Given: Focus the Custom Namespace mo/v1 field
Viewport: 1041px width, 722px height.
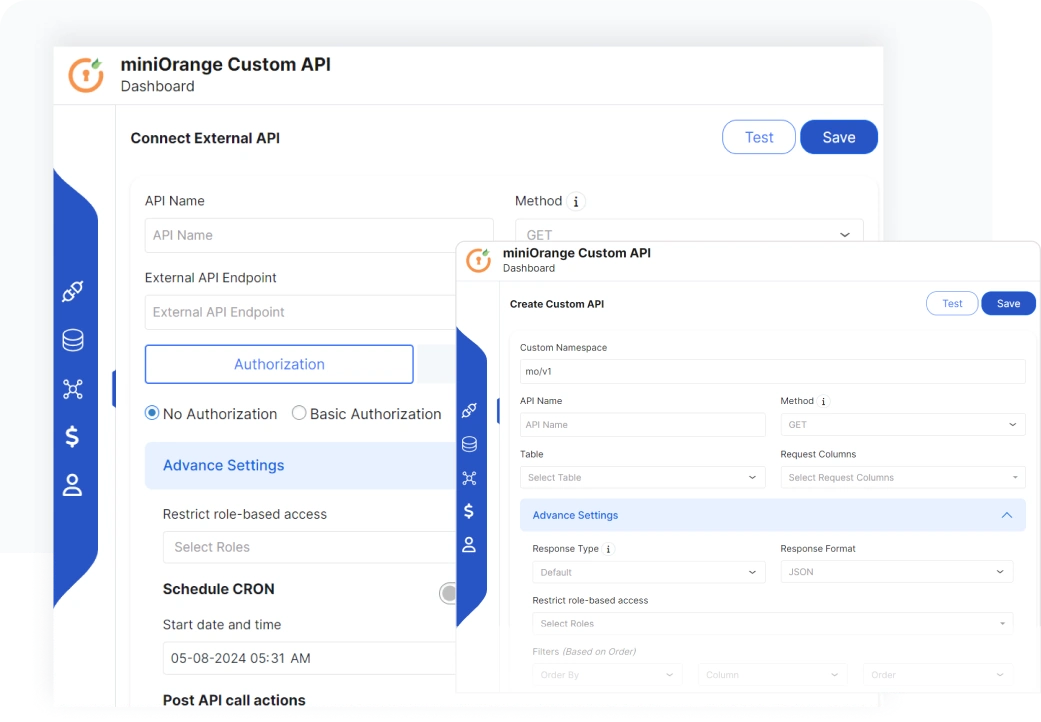Looking at the screenshot, I should pos(773,372).
